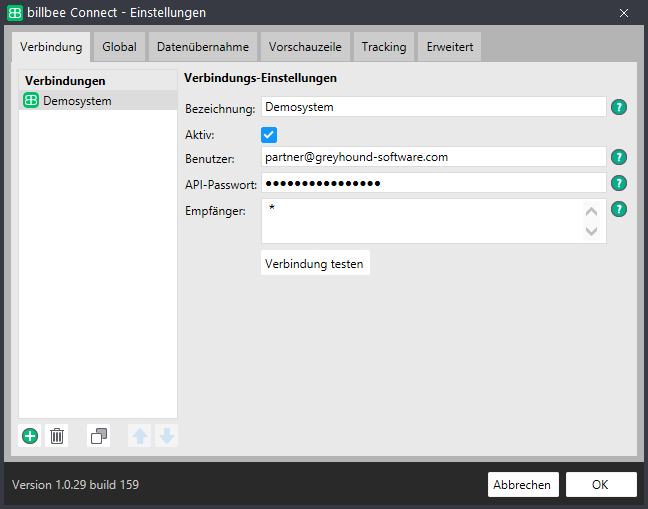Click Empfänger scroll-down arrow
The image size is (648, 509).
591,231
